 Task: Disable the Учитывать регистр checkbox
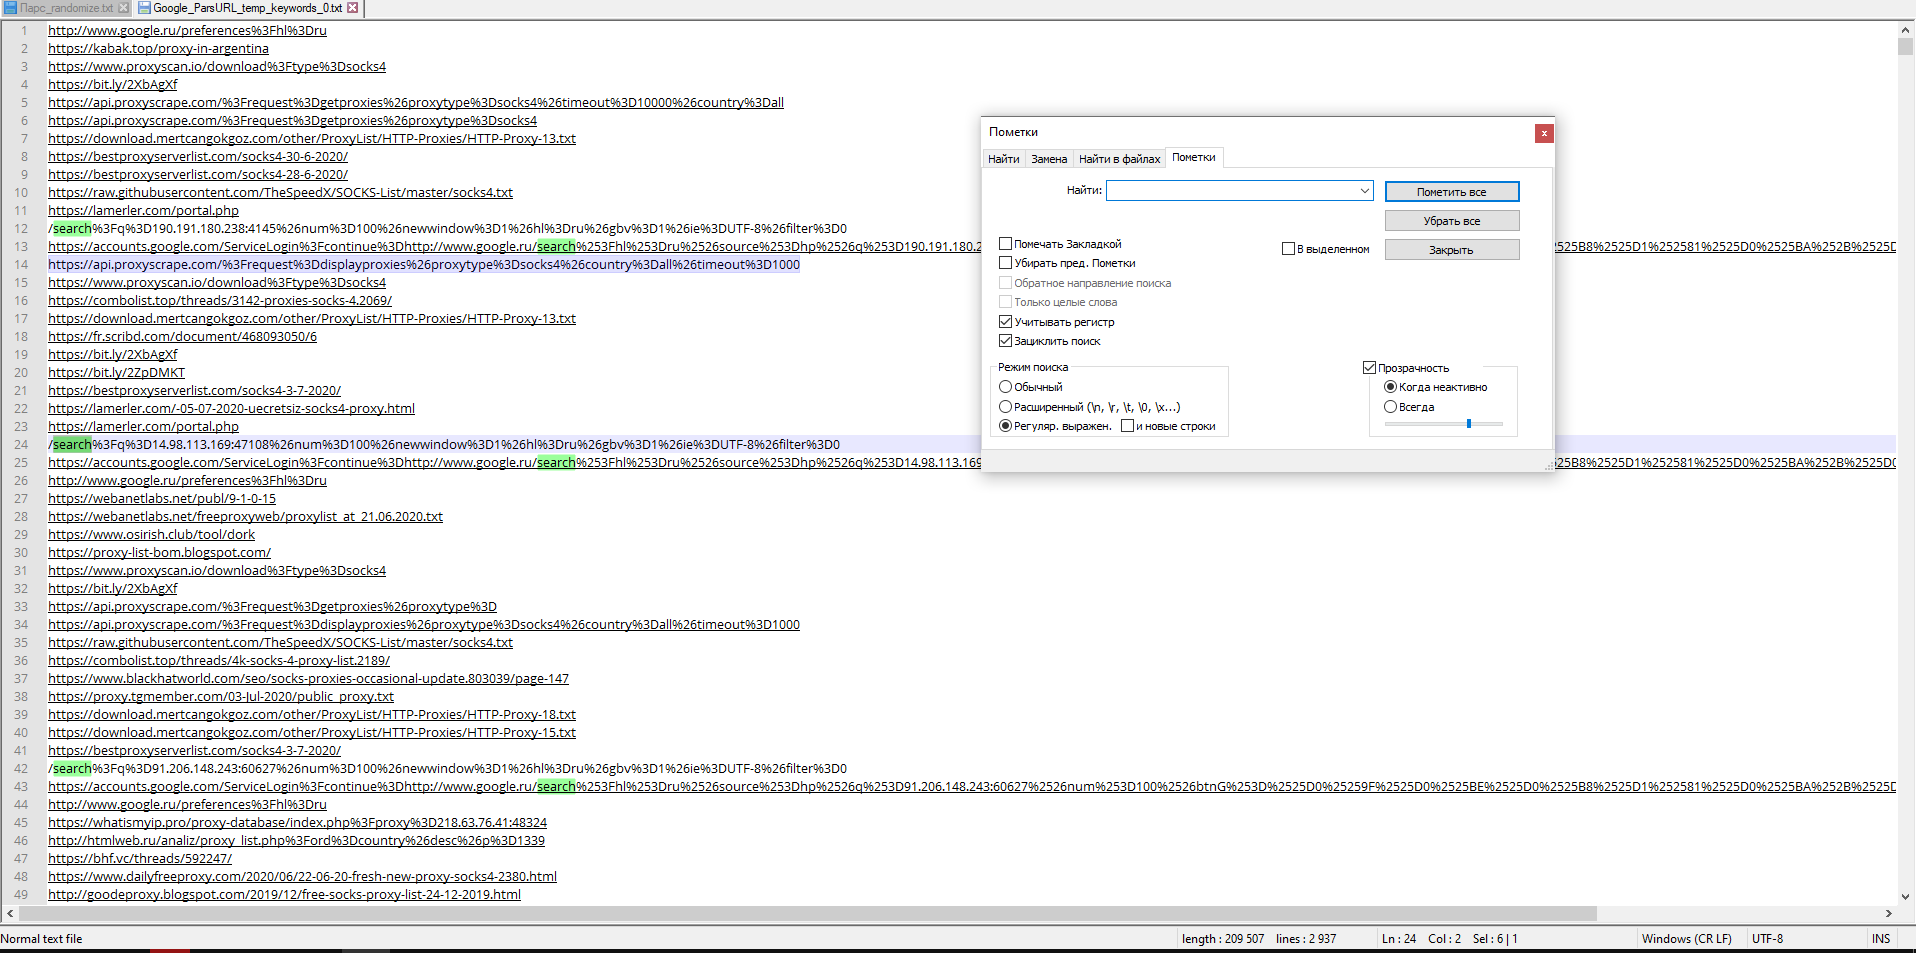pos(1006,322)
